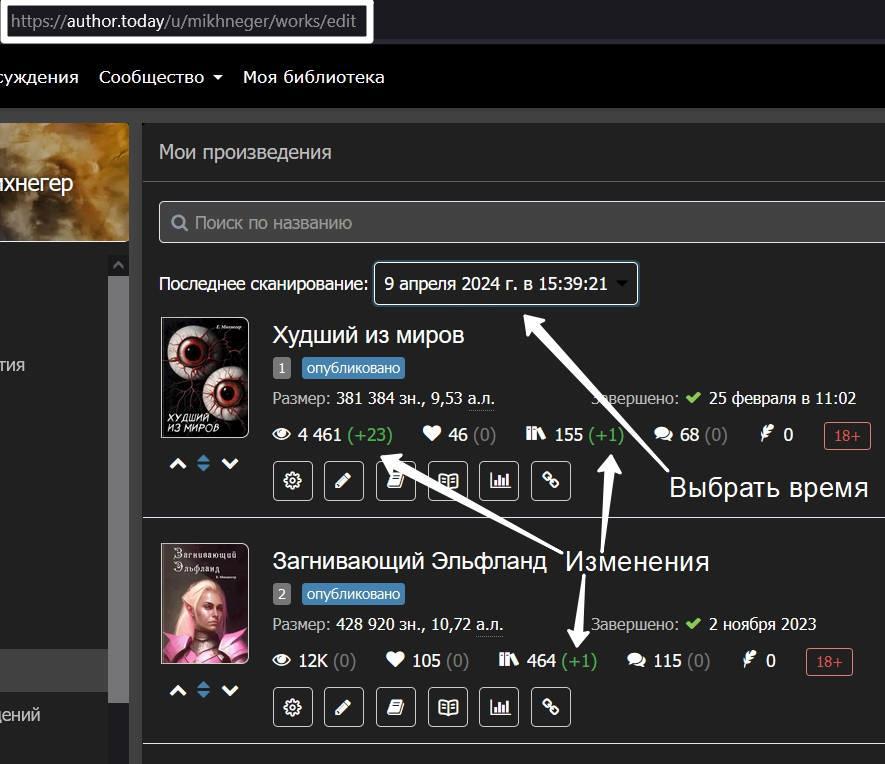Click size text 381 384 зн., 9,53 а.л.
Image resolution: width=885 pixels, height=764 pixels.
pos(415,398)
